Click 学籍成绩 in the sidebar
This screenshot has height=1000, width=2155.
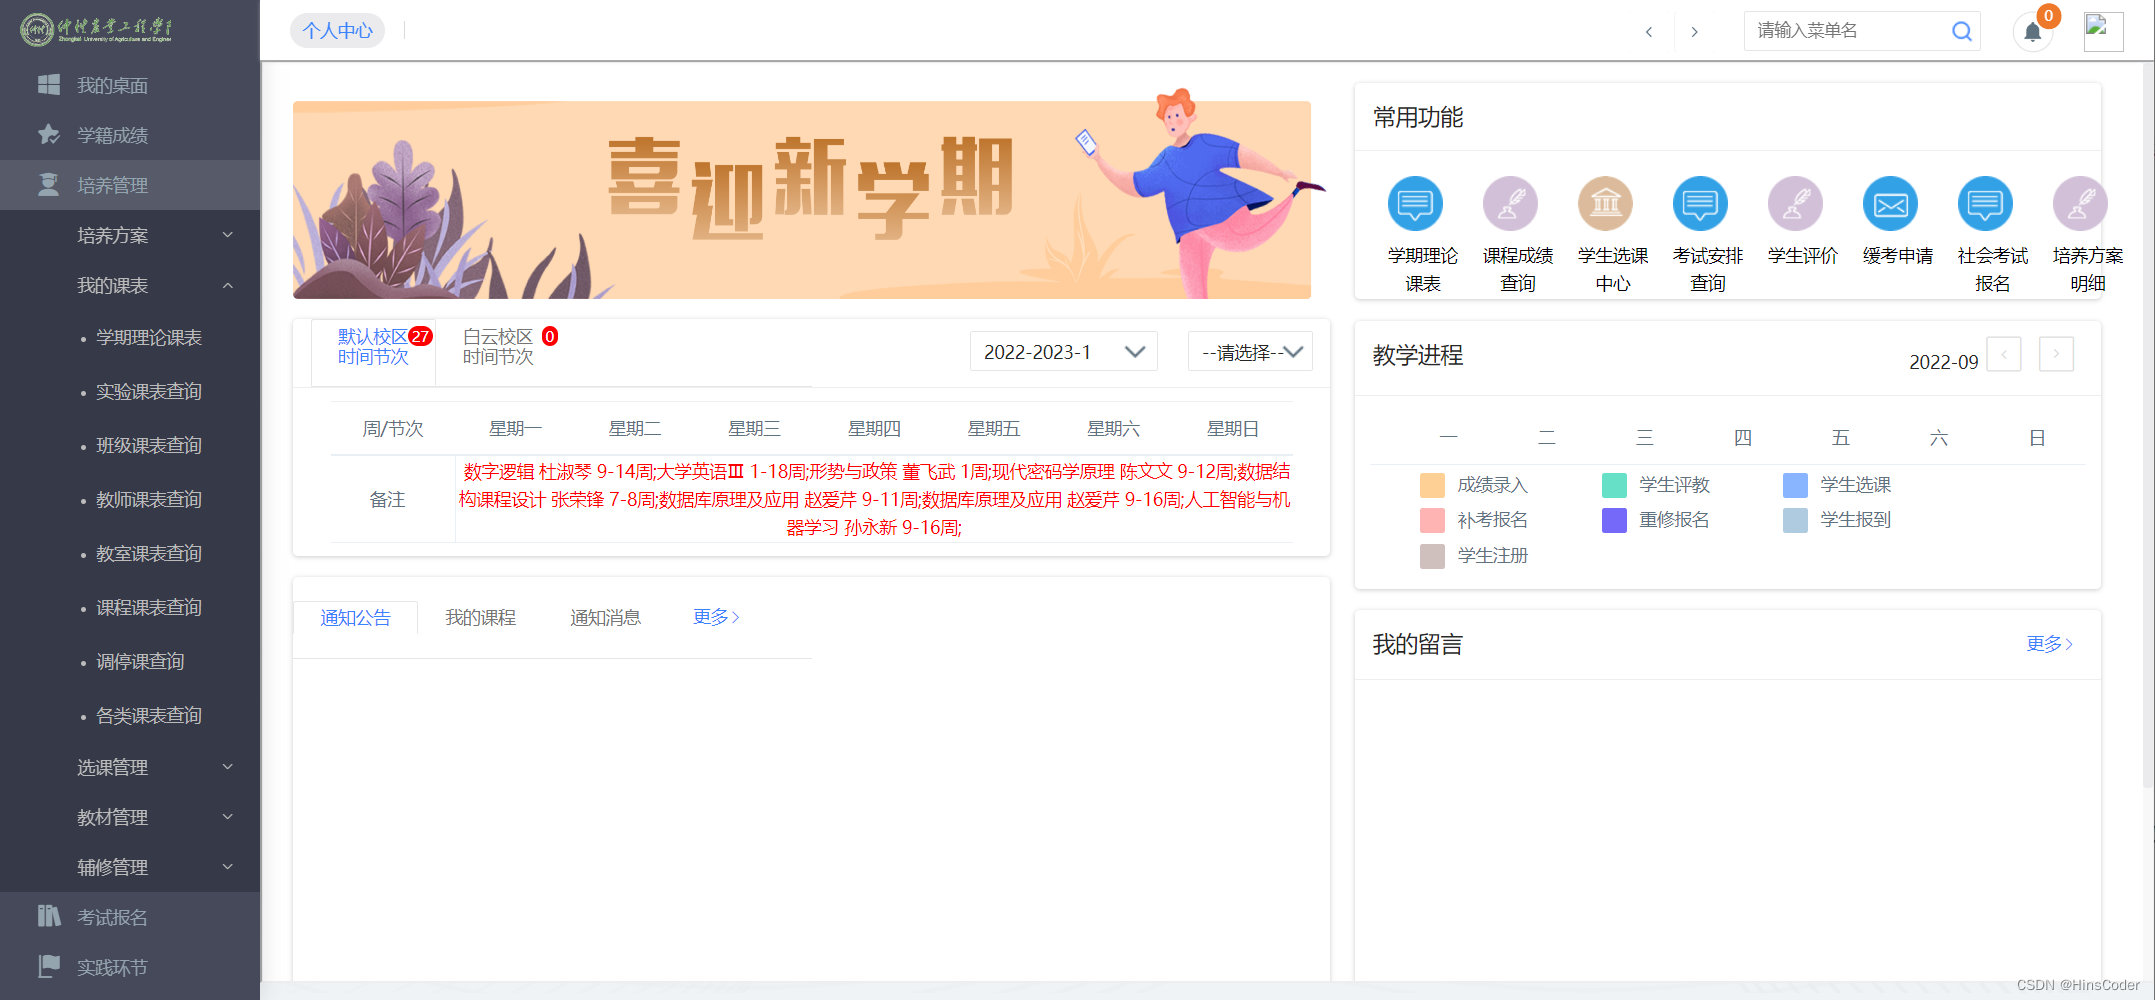pyautogui.click(x=130, y=135)
